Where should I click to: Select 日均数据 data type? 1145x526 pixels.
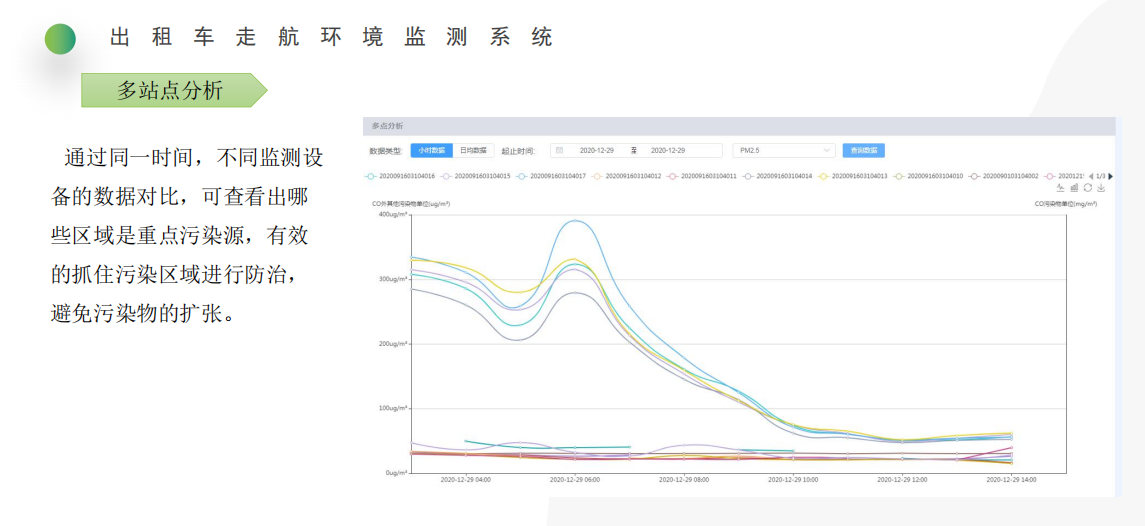[473, 150]
